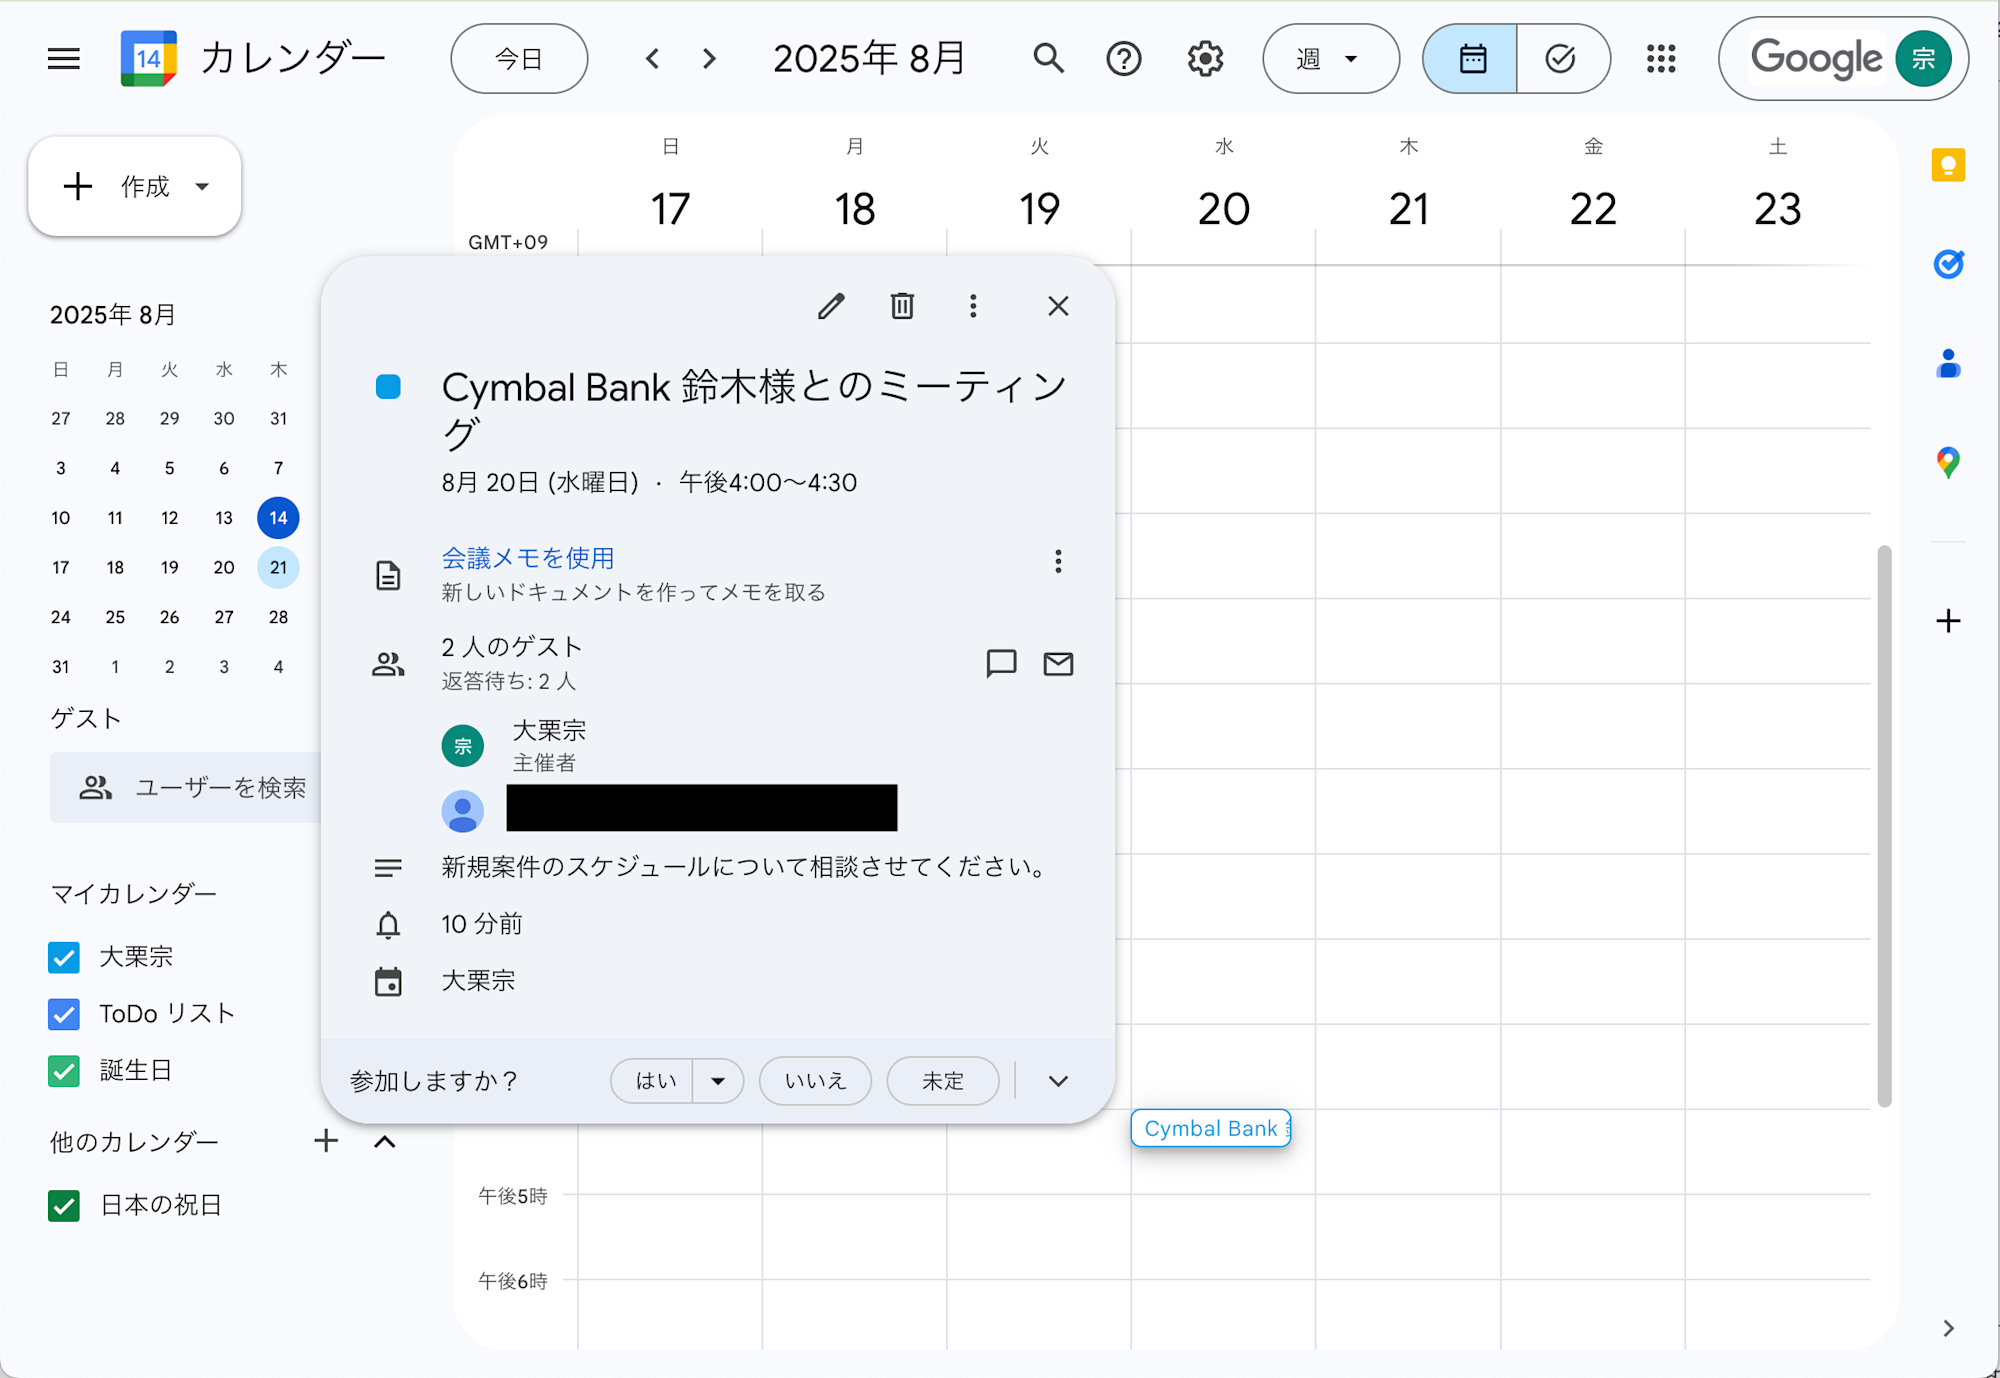This screenshot has height=1378, width=2000.
Task: Open Google Keep in side panel
Action: pos(1948,165)
